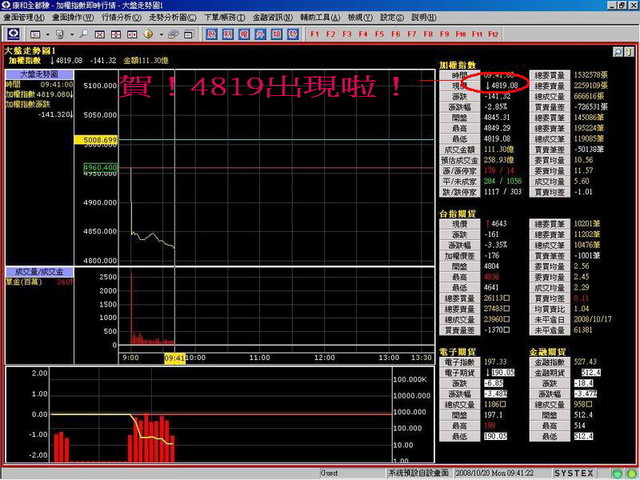Viewport: 640px width, 480px height.
Task: Click the F6 shortcut button
Action: (x=396, y=34)
